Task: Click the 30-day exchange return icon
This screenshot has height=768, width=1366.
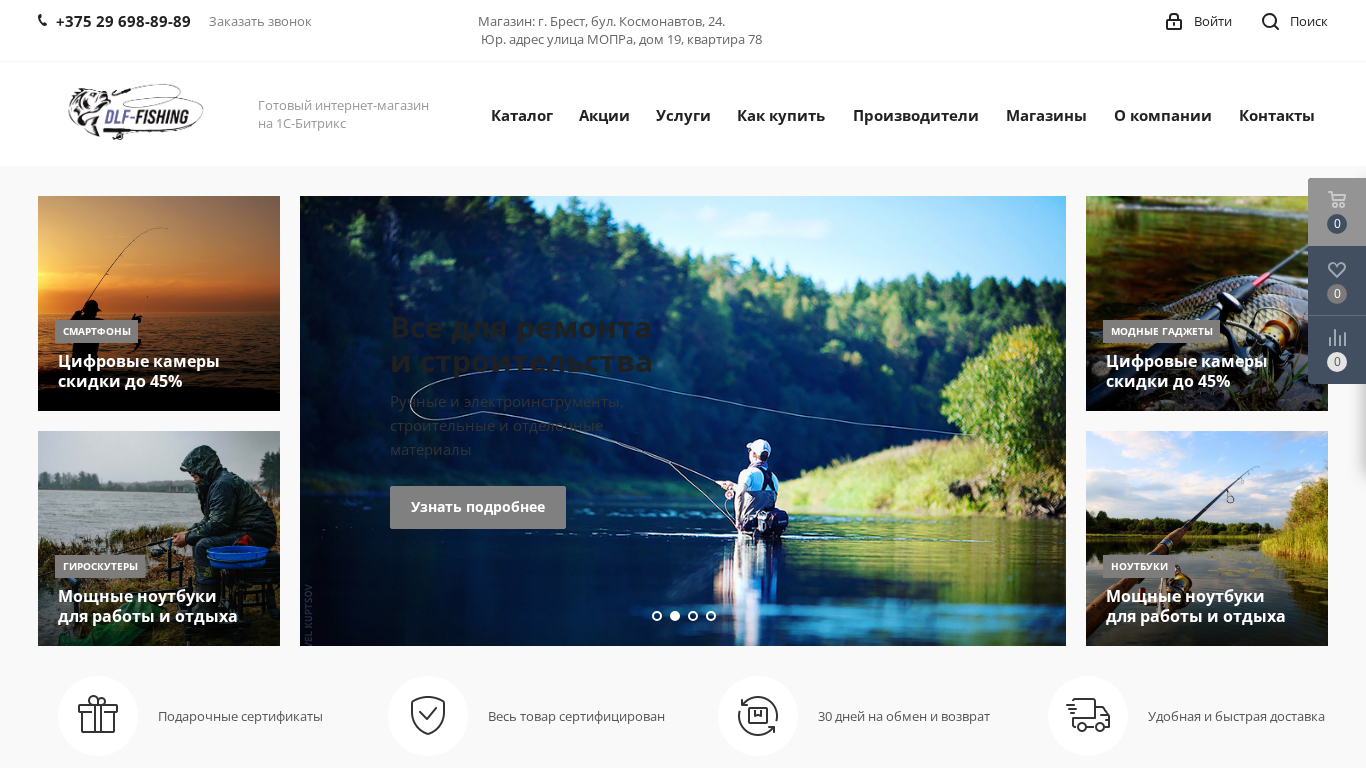Action: [758, 716]
